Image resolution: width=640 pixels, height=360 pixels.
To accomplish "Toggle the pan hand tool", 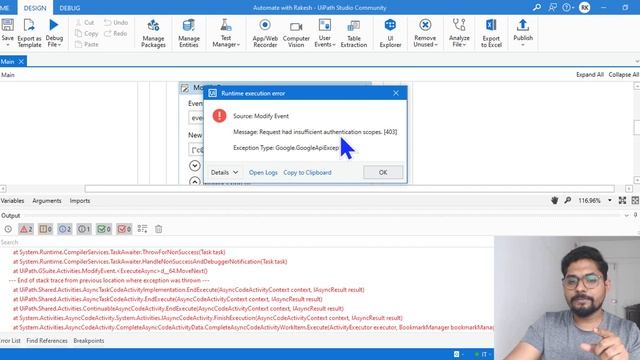I will tap(554, 200).
